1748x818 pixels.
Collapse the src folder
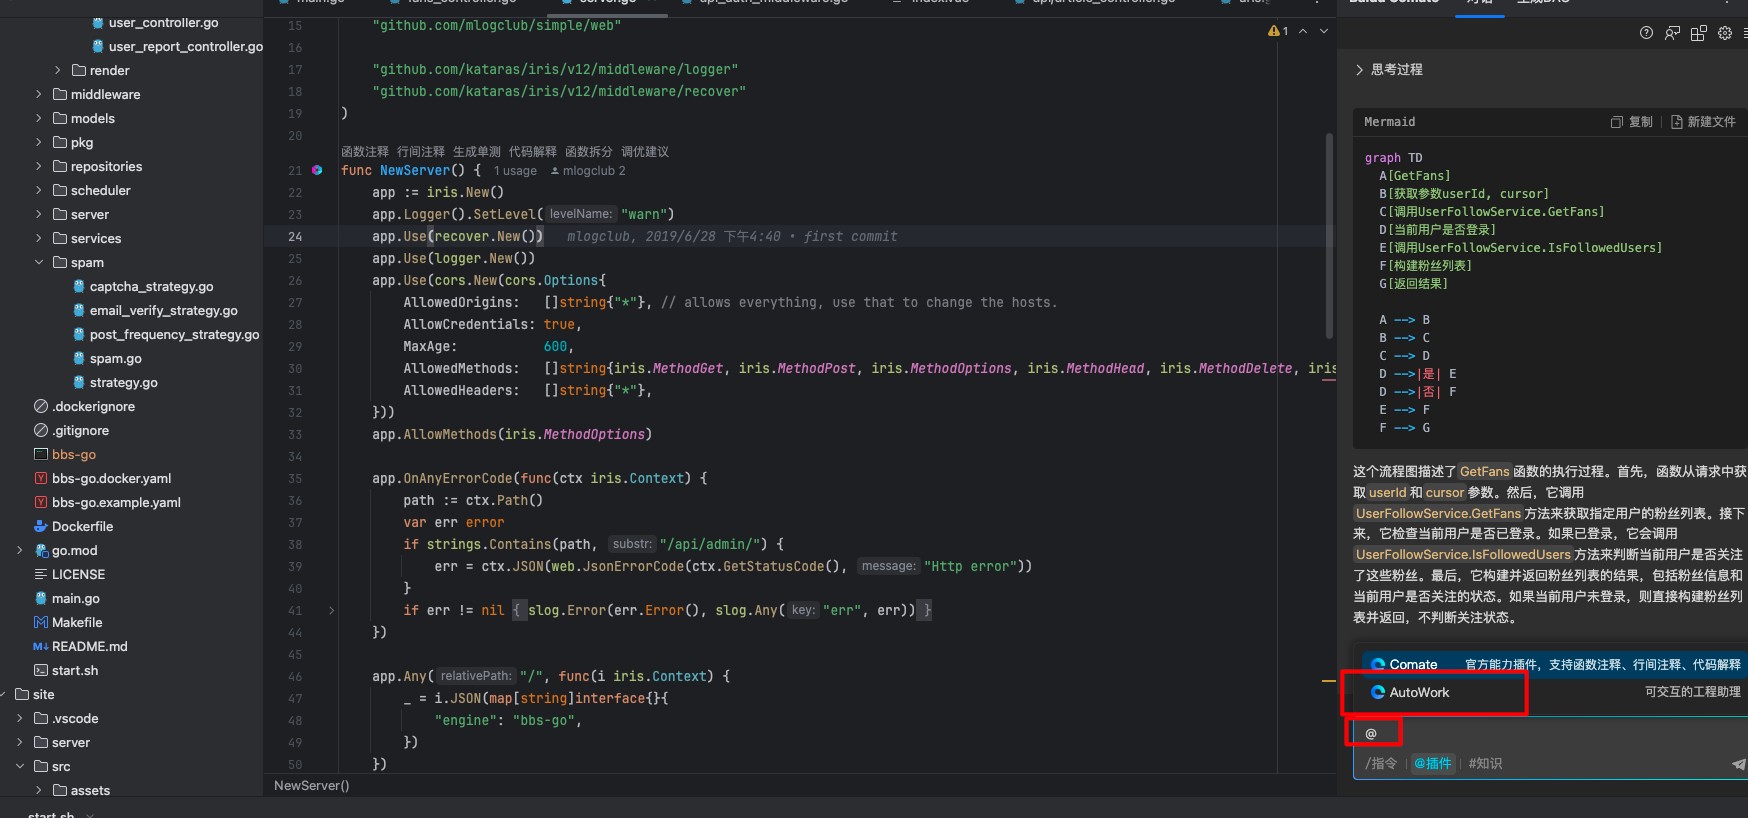coord(20,766)
